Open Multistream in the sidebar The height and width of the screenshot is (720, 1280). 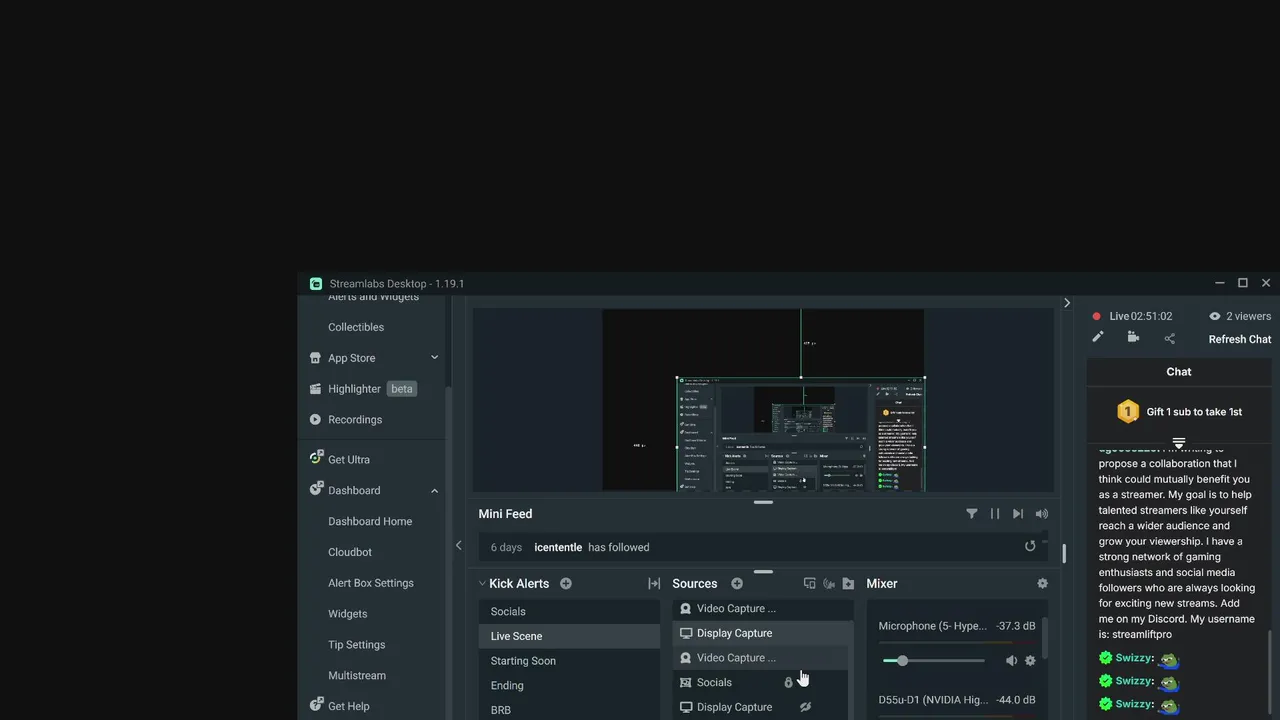pyautogui.click(x=357, y=676)
